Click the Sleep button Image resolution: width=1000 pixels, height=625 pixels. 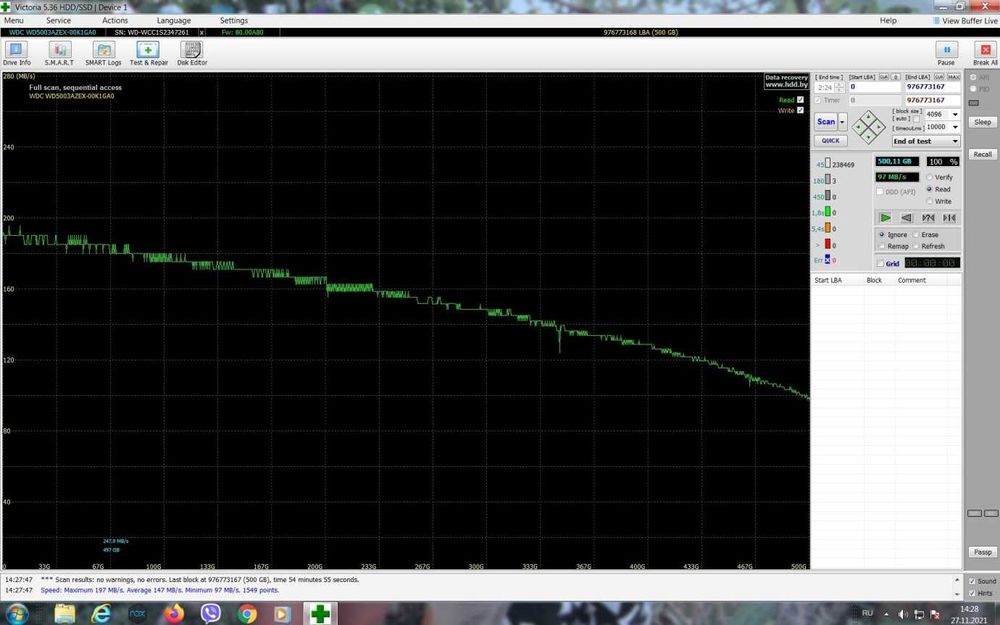[982, 122]
